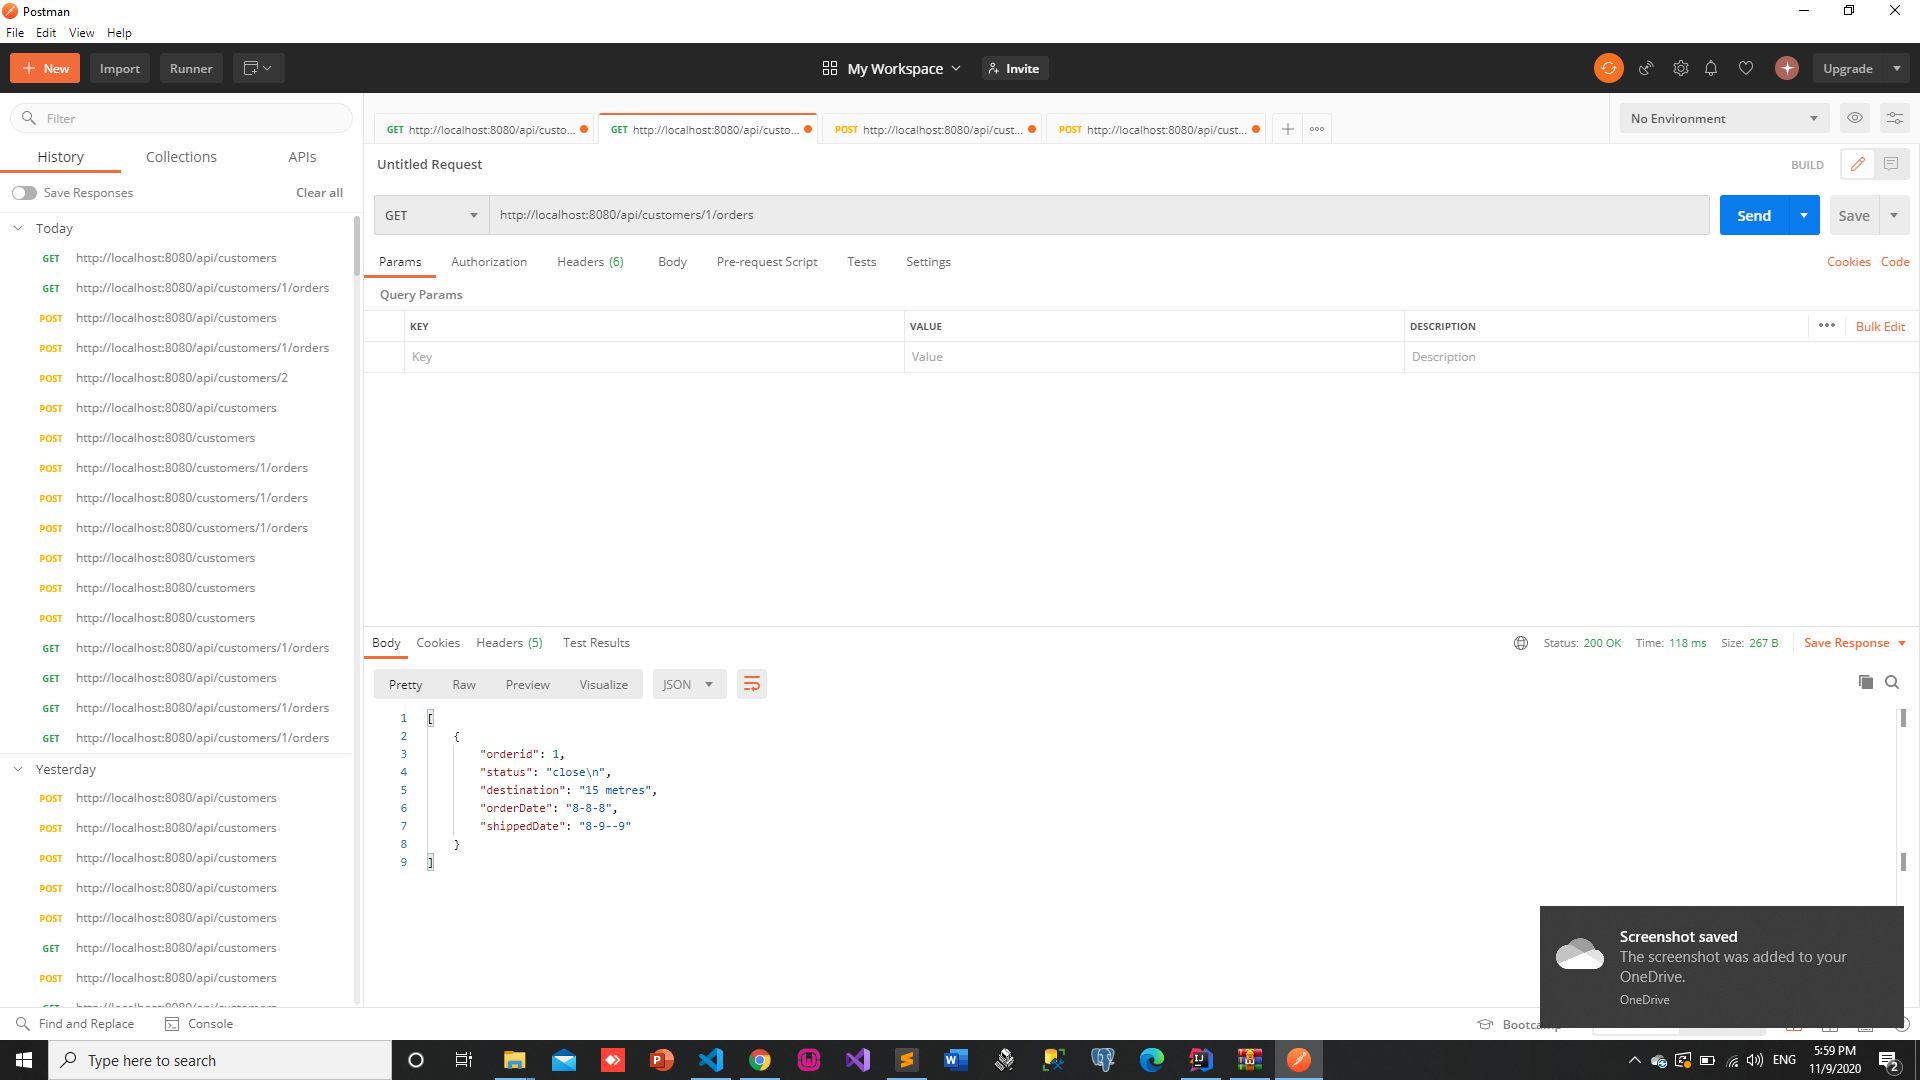Toggle wrap lines in the response viewer
The image size is (1920, 1080).
[x=752, y=684]
